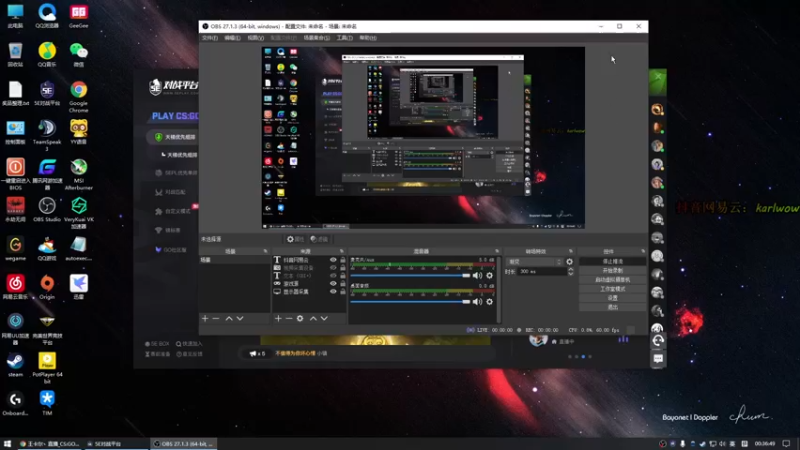Toggle lock on first text source
This screenshot has height=450, width=800.
(343, 260)
